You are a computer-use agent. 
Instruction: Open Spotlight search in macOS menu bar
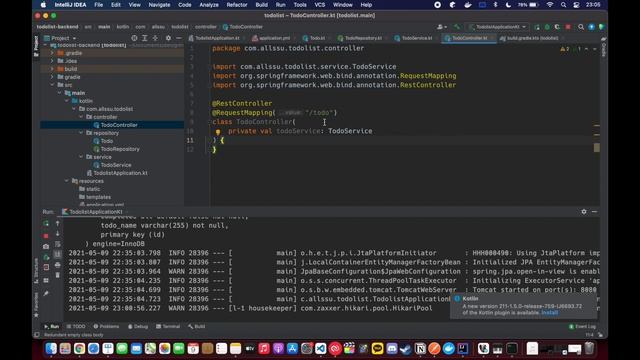click(563, 5)
